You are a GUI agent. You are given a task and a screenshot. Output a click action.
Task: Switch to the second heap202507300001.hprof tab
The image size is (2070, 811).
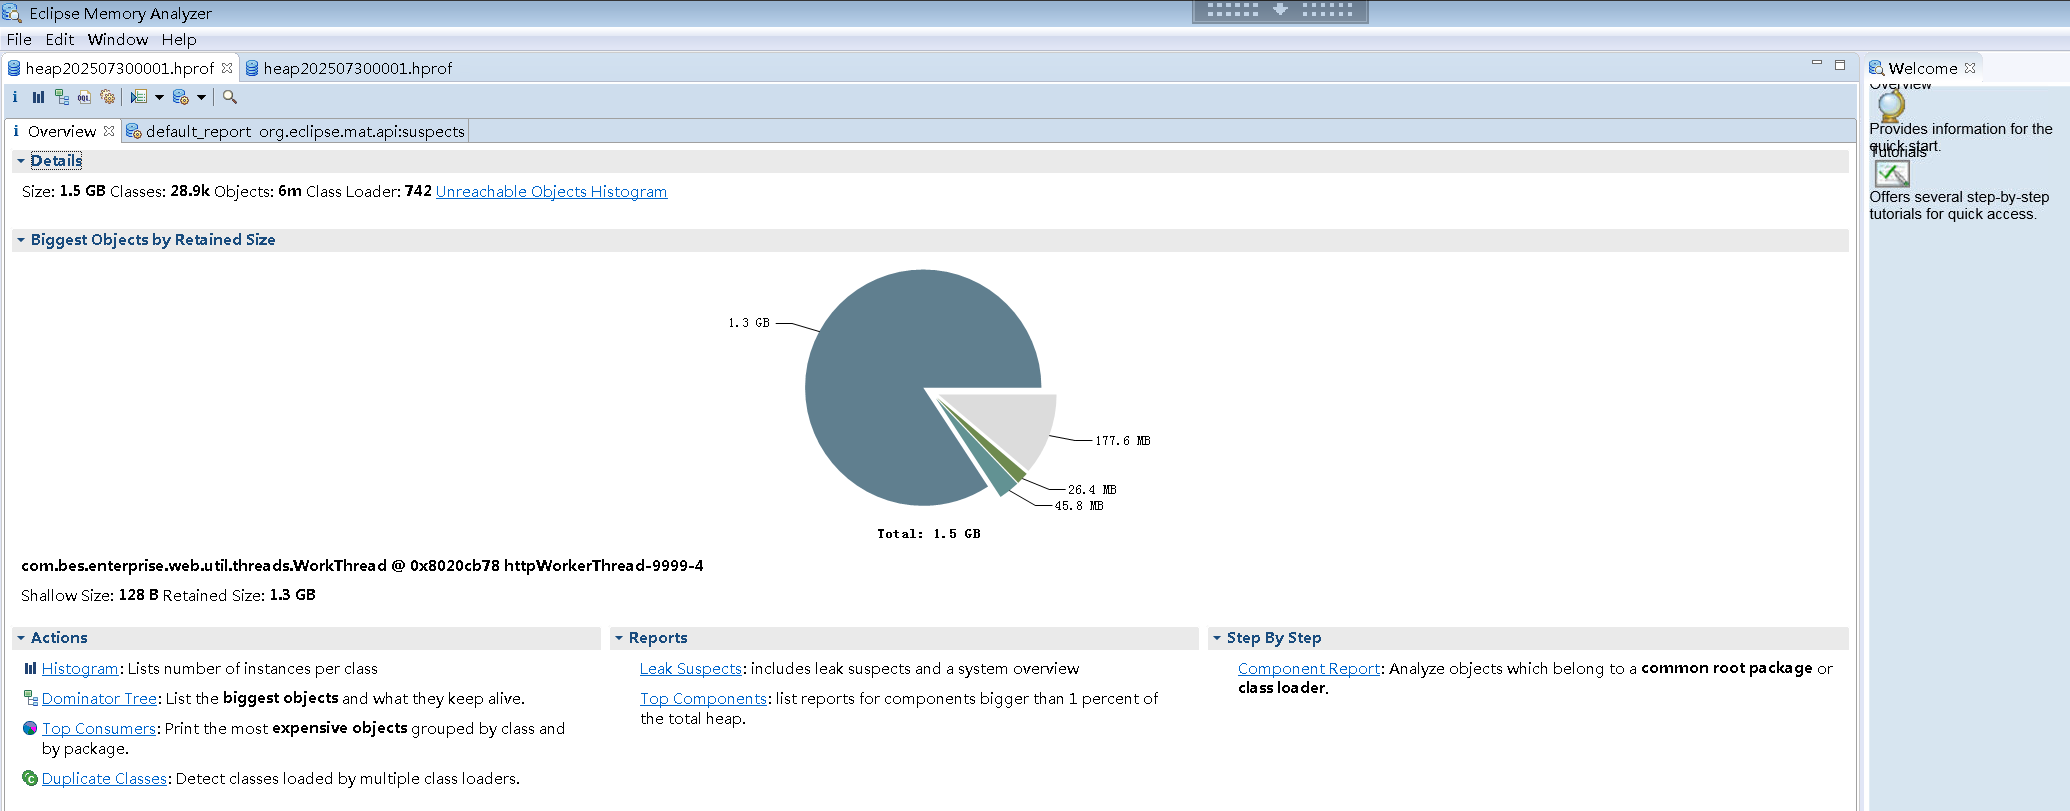click(x=348, y=68)
